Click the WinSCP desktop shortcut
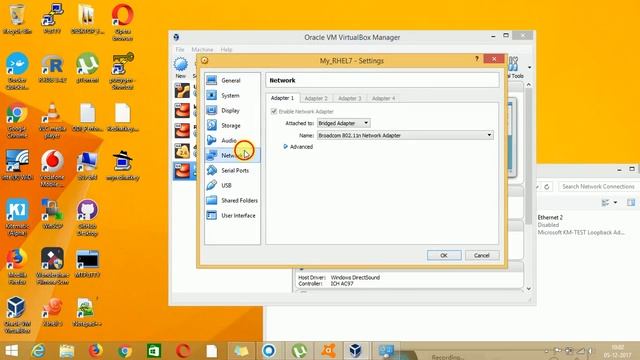This screenshot has width=640, height=360. click(52, 214)
